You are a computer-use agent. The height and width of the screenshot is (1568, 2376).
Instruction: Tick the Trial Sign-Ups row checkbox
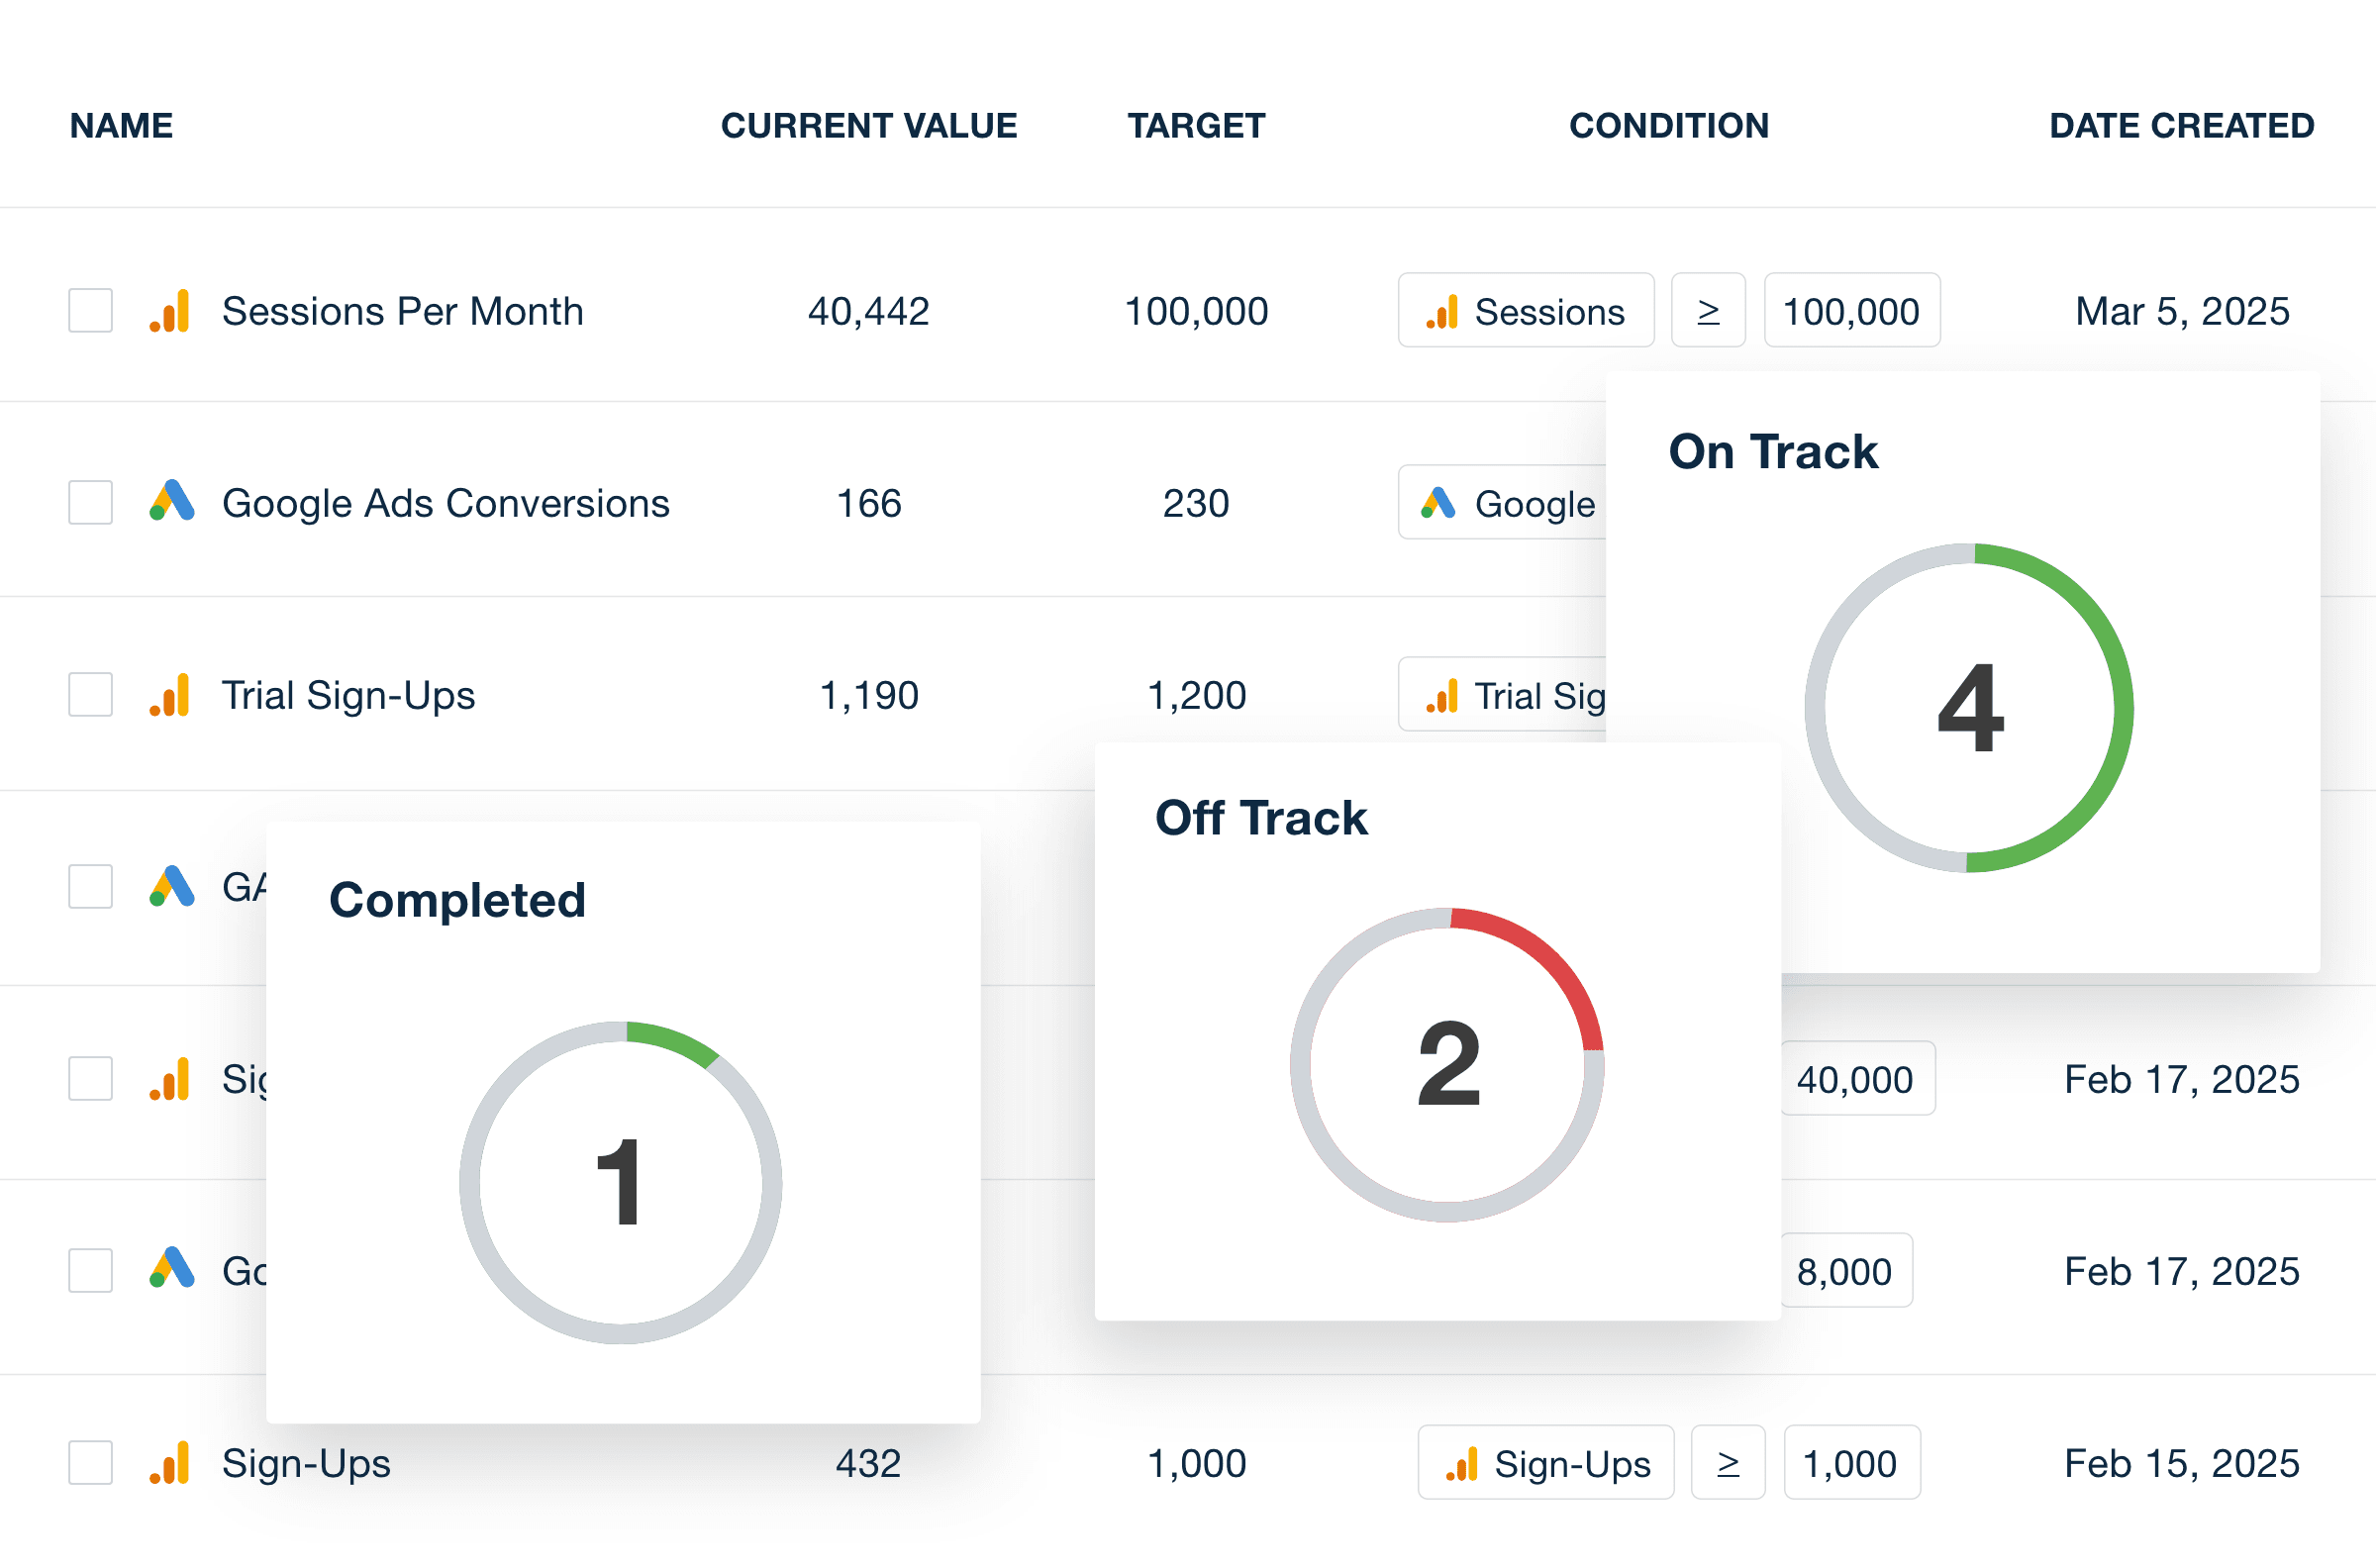click(90, 695)
